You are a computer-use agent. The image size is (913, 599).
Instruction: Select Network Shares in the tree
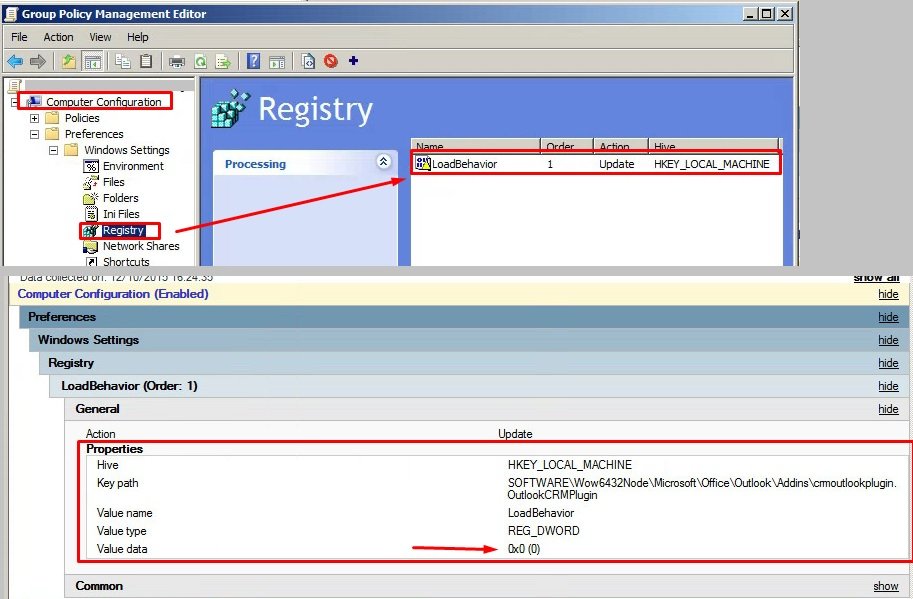click(x=141, y=246)
